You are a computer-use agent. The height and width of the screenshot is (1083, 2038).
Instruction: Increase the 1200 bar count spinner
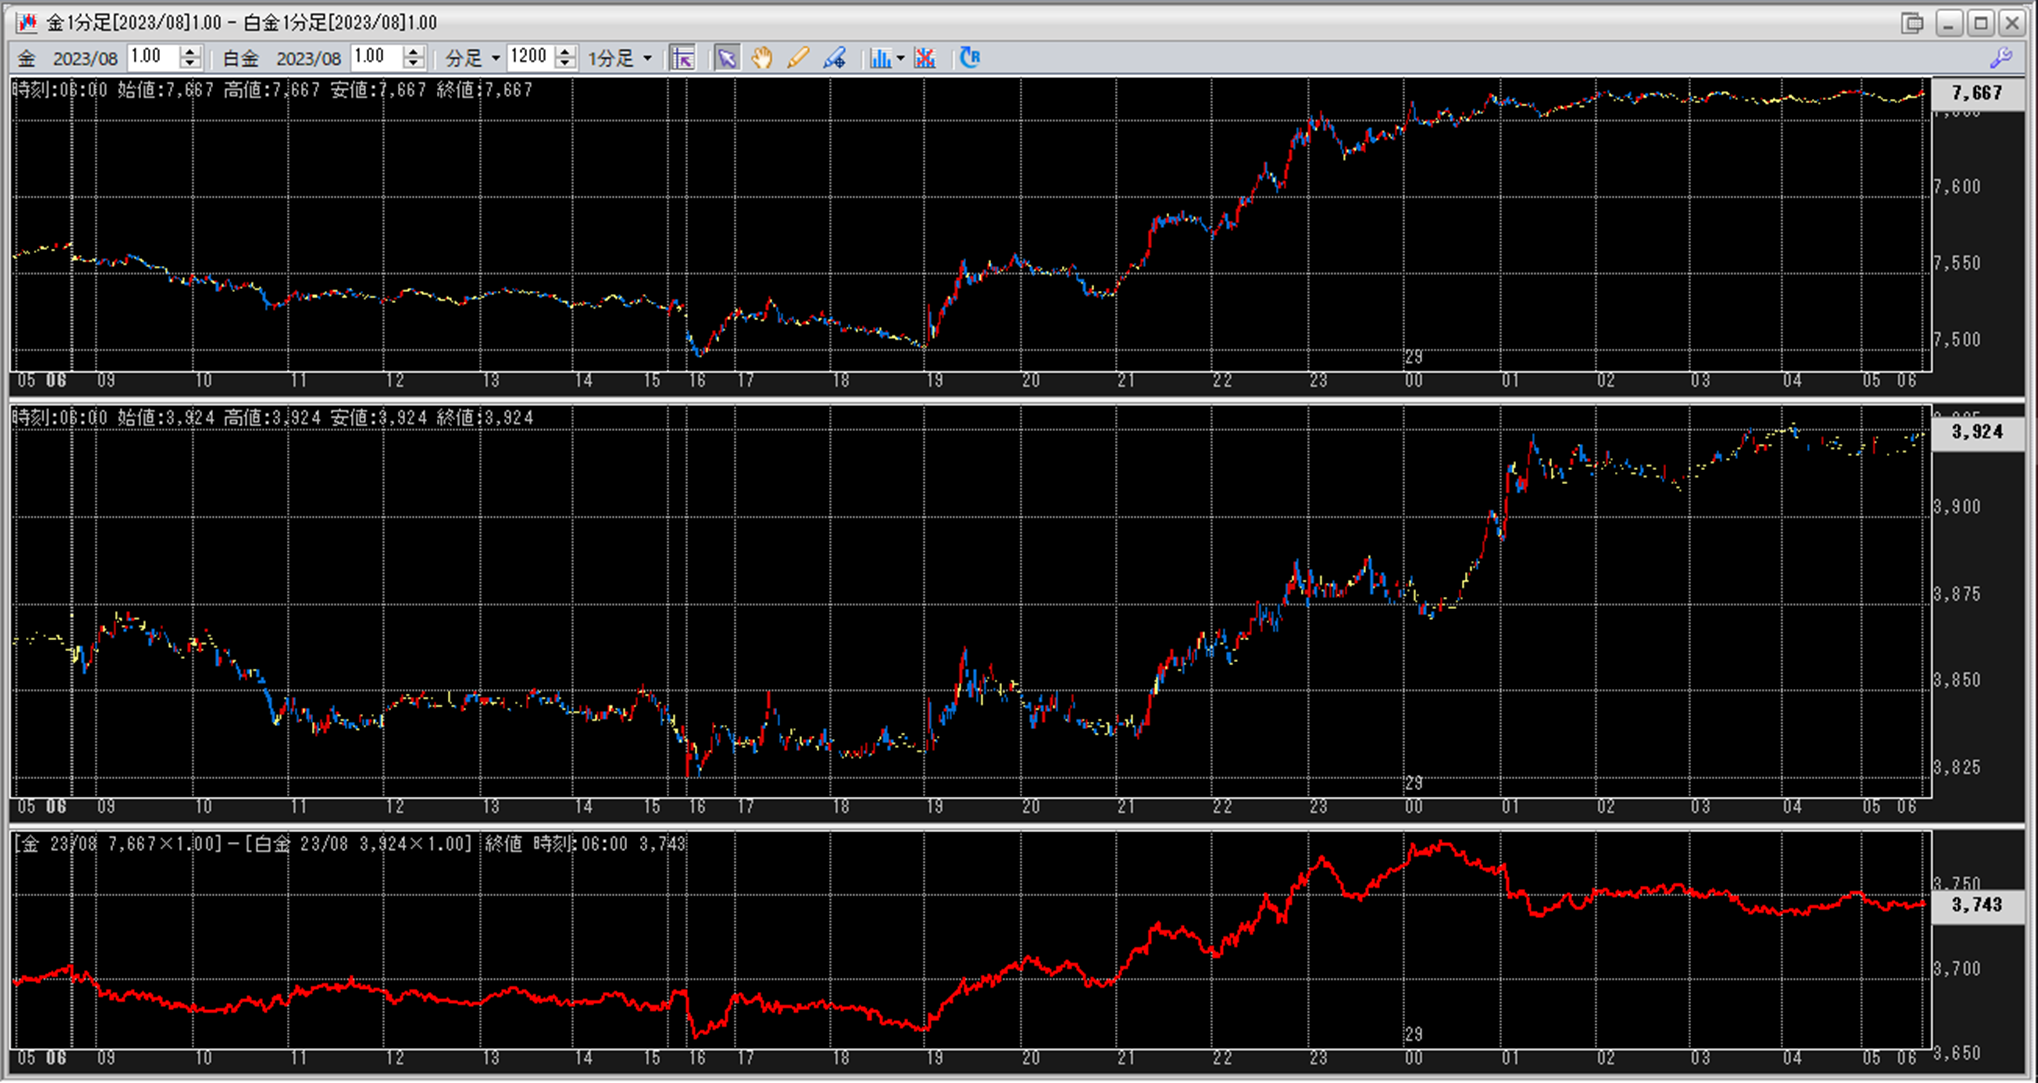[566, 52]
